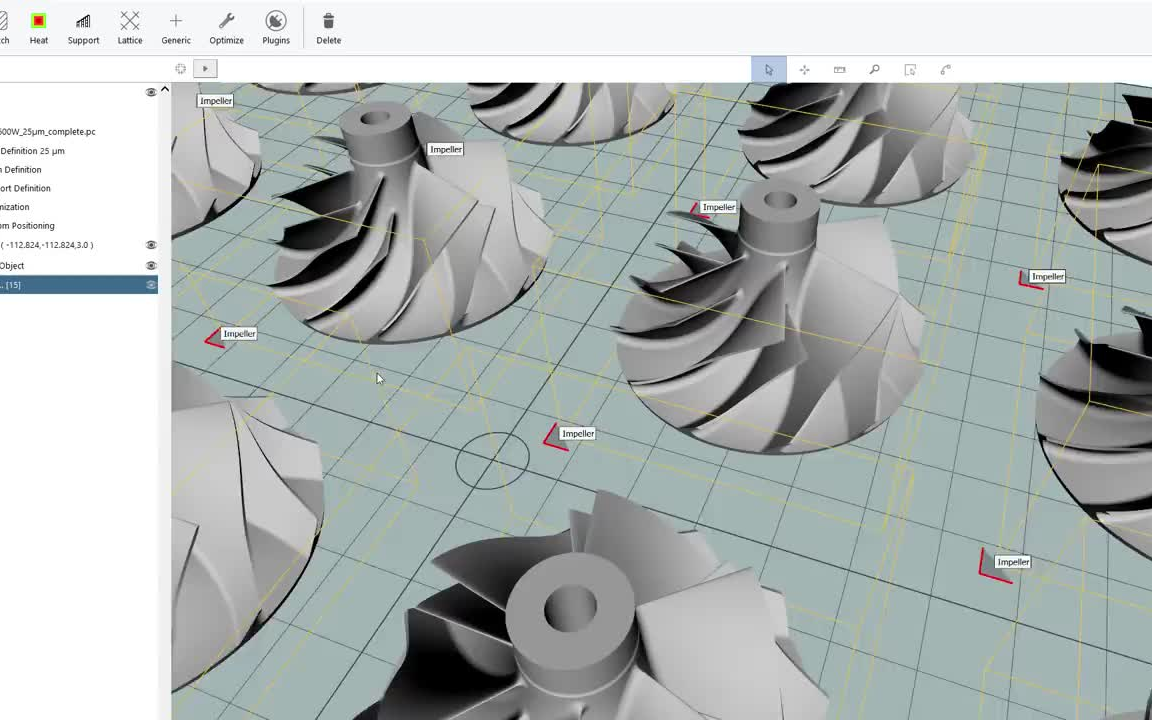Toggle visibility of the Object tree item
Image resolution: width=1152 pixels, height=720 pixels.
click(x=151, y=265)
